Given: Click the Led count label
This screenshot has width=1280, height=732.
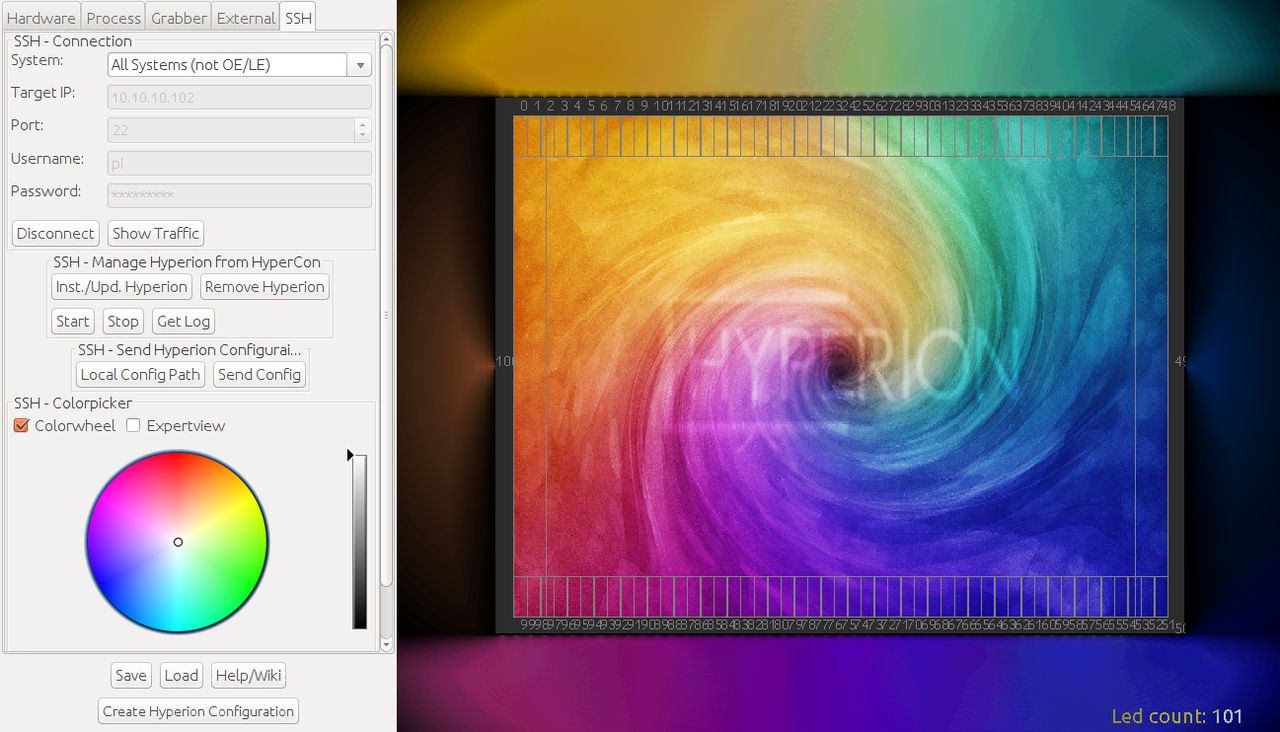Looking at the screenshot, I should point(1177,716).
